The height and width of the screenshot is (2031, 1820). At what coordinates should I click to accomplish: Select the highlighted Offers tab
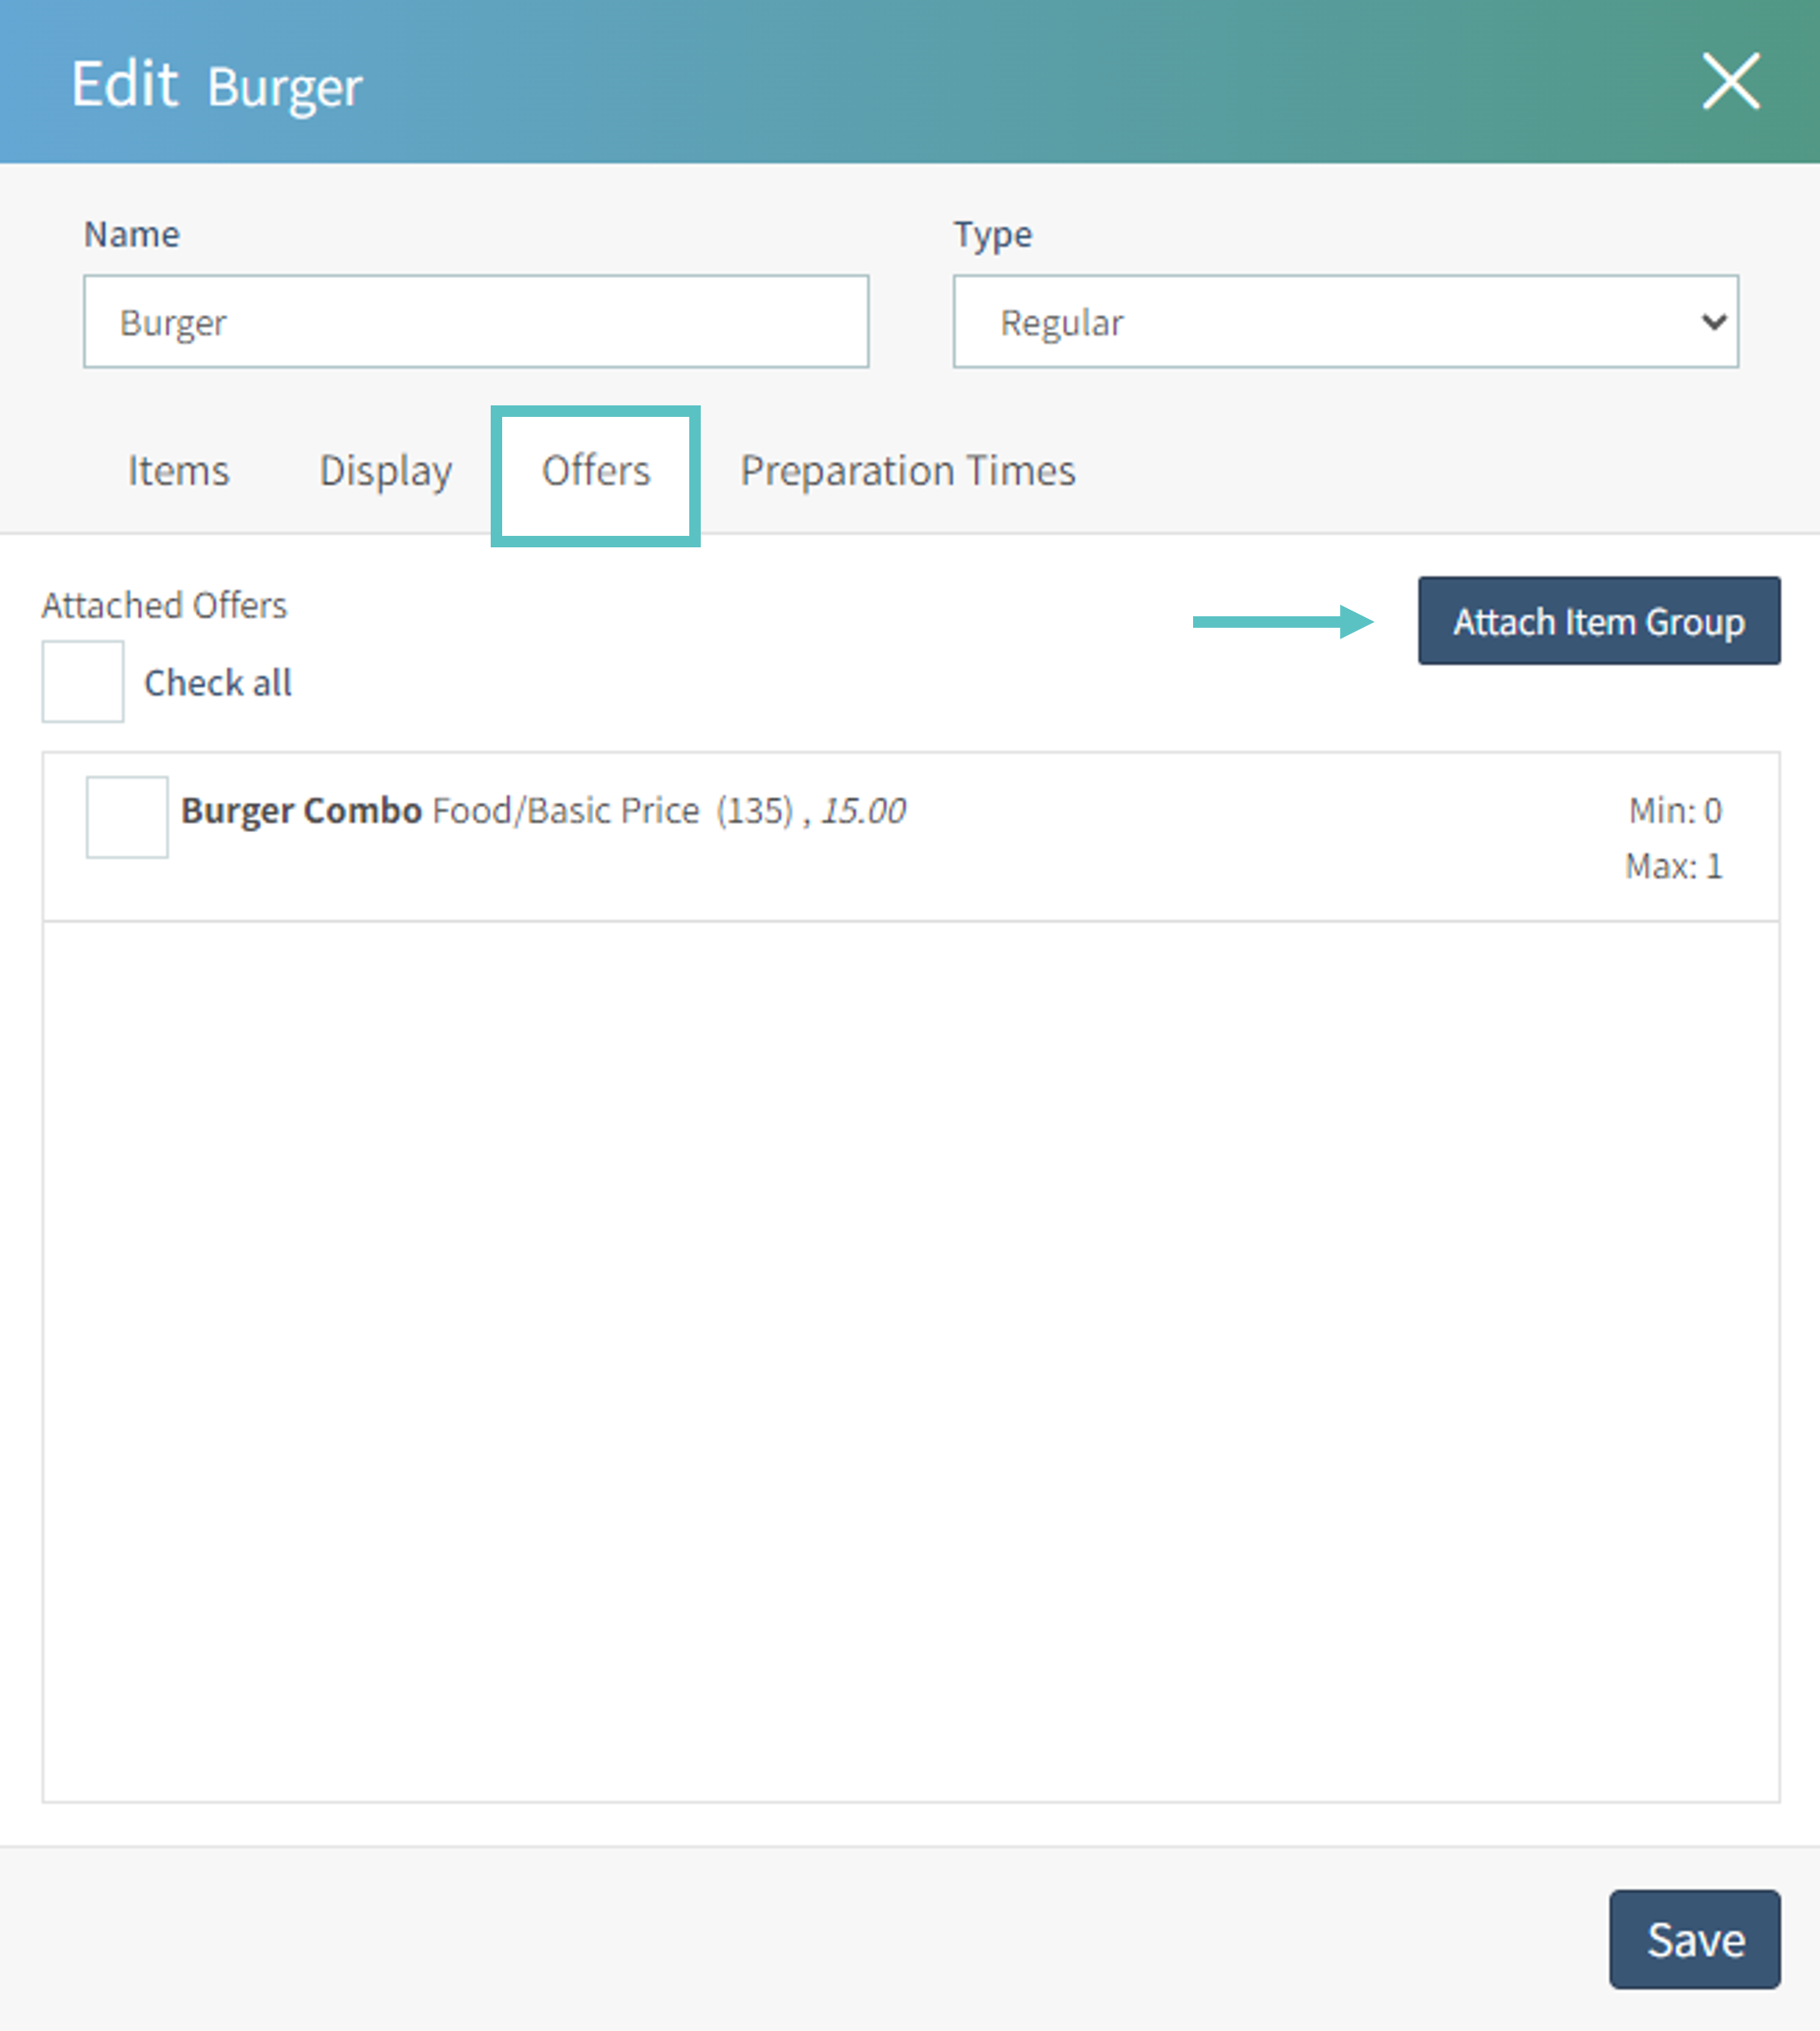[x=596, y=471]
